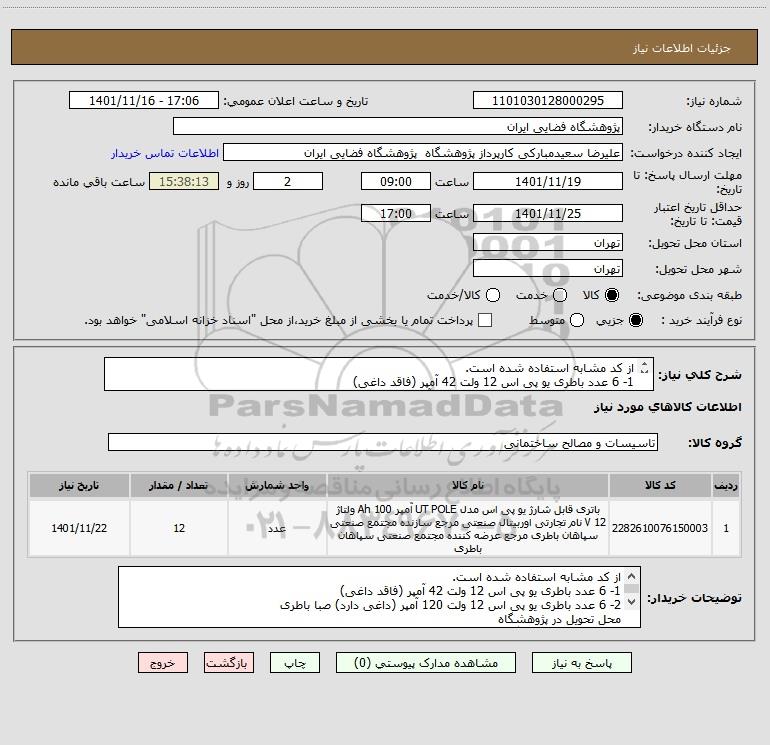This screenshot has width=770, height=745.
Task: Click the scroll arrows in شرح کلی نیاز box
Action: (x=645, y=367)
